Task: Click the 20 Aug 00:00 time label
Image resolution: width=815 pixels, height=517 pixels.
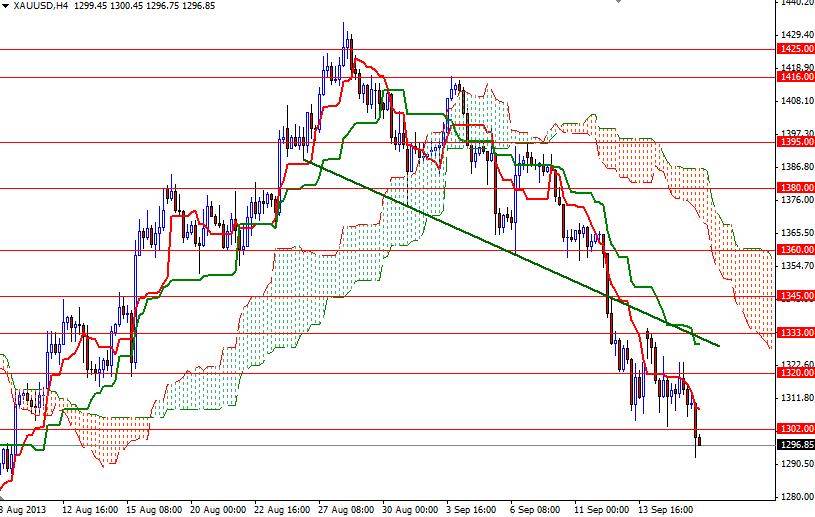Action: coord(218,510)
